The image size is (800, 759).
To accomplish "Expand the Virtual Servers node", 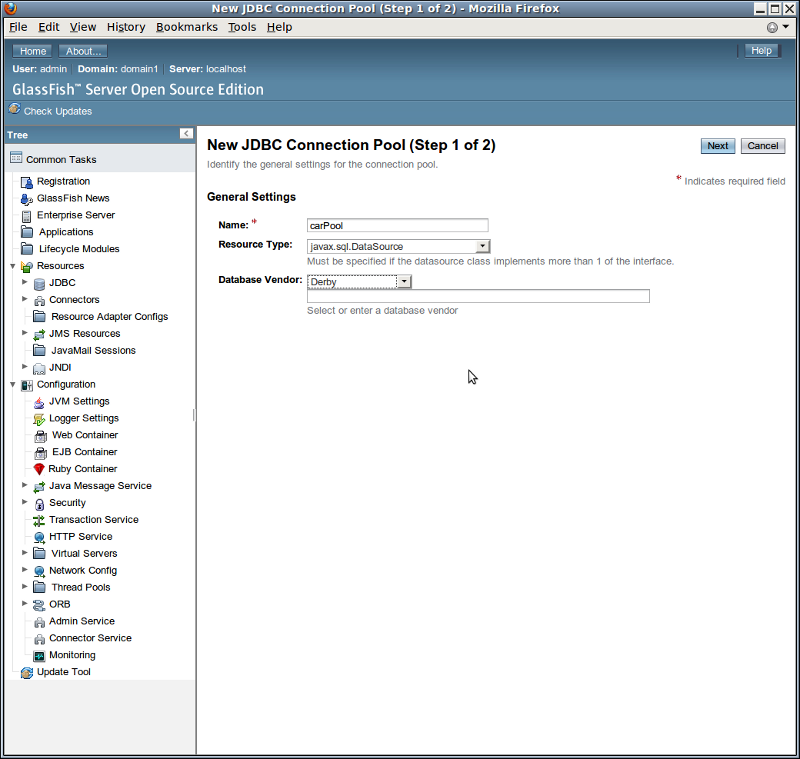I will pyautogui.click(x=24, y=552).
